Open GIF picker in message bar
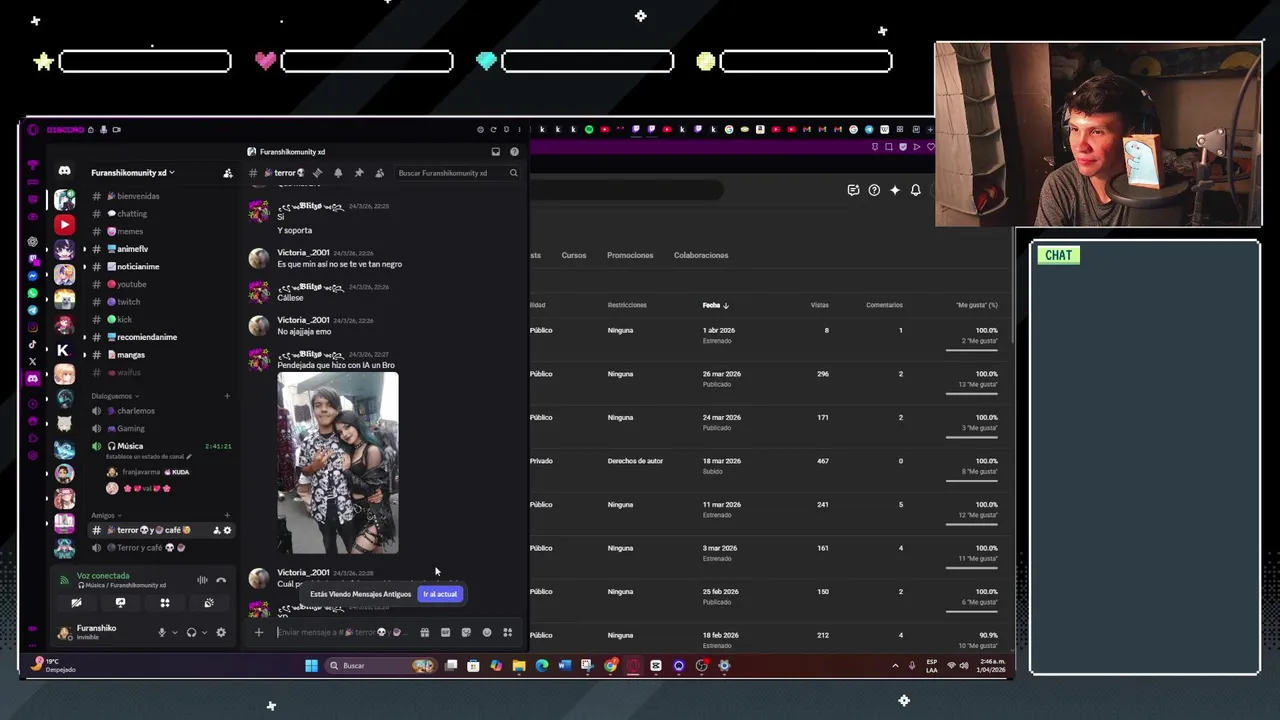The image size is (1280, 720). pos(445,632)
